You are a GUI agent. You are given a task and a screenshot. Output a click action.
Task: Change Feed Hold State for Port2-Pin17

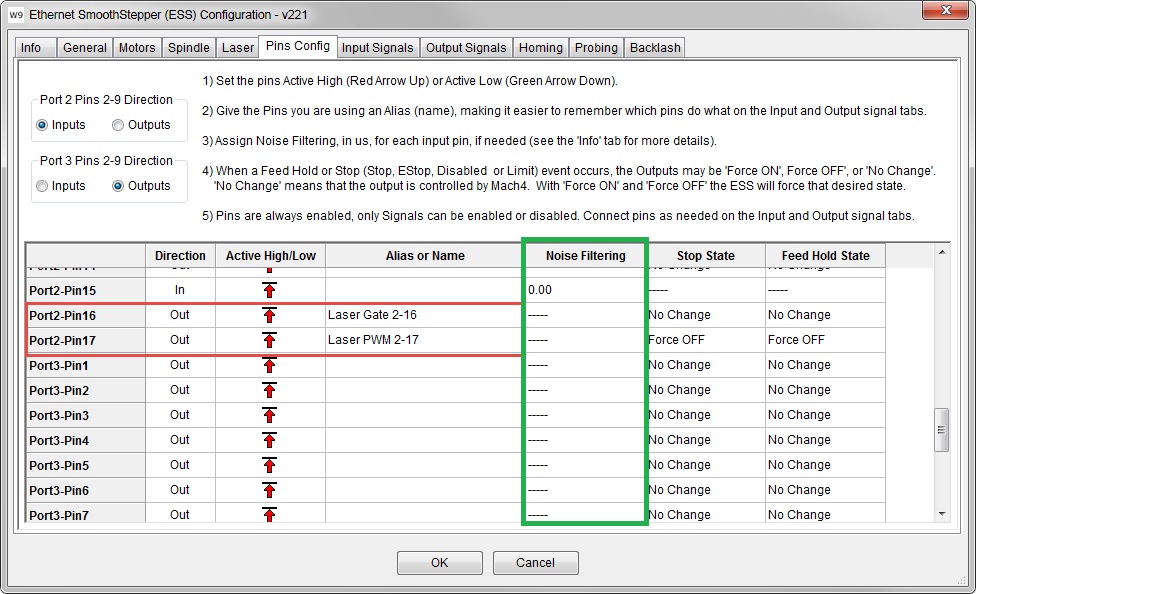pos(826,341)
